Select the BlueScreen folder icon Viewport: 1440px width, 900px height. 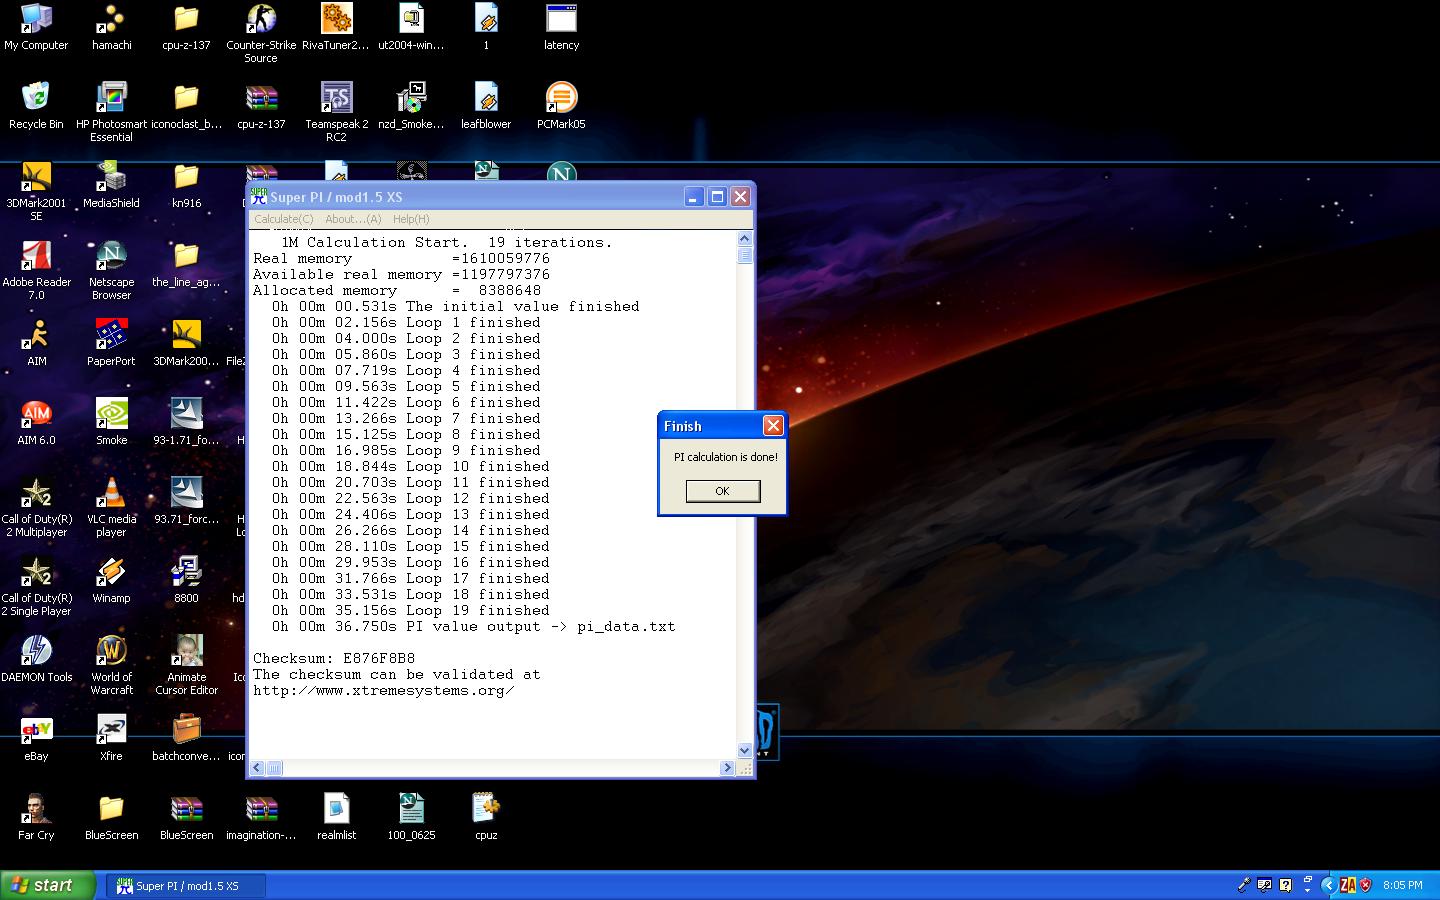click(x=111, y=817)
